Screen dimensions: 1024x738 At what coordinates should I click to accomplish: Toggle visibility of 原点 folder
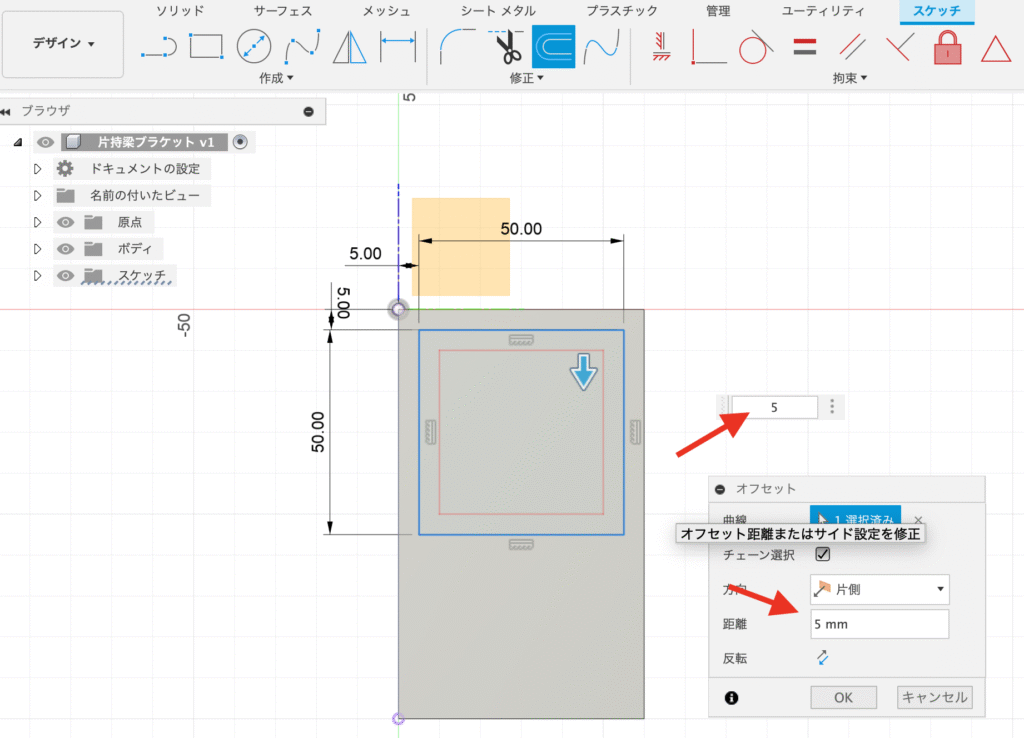pyautogui.click(x=65, y=222)
